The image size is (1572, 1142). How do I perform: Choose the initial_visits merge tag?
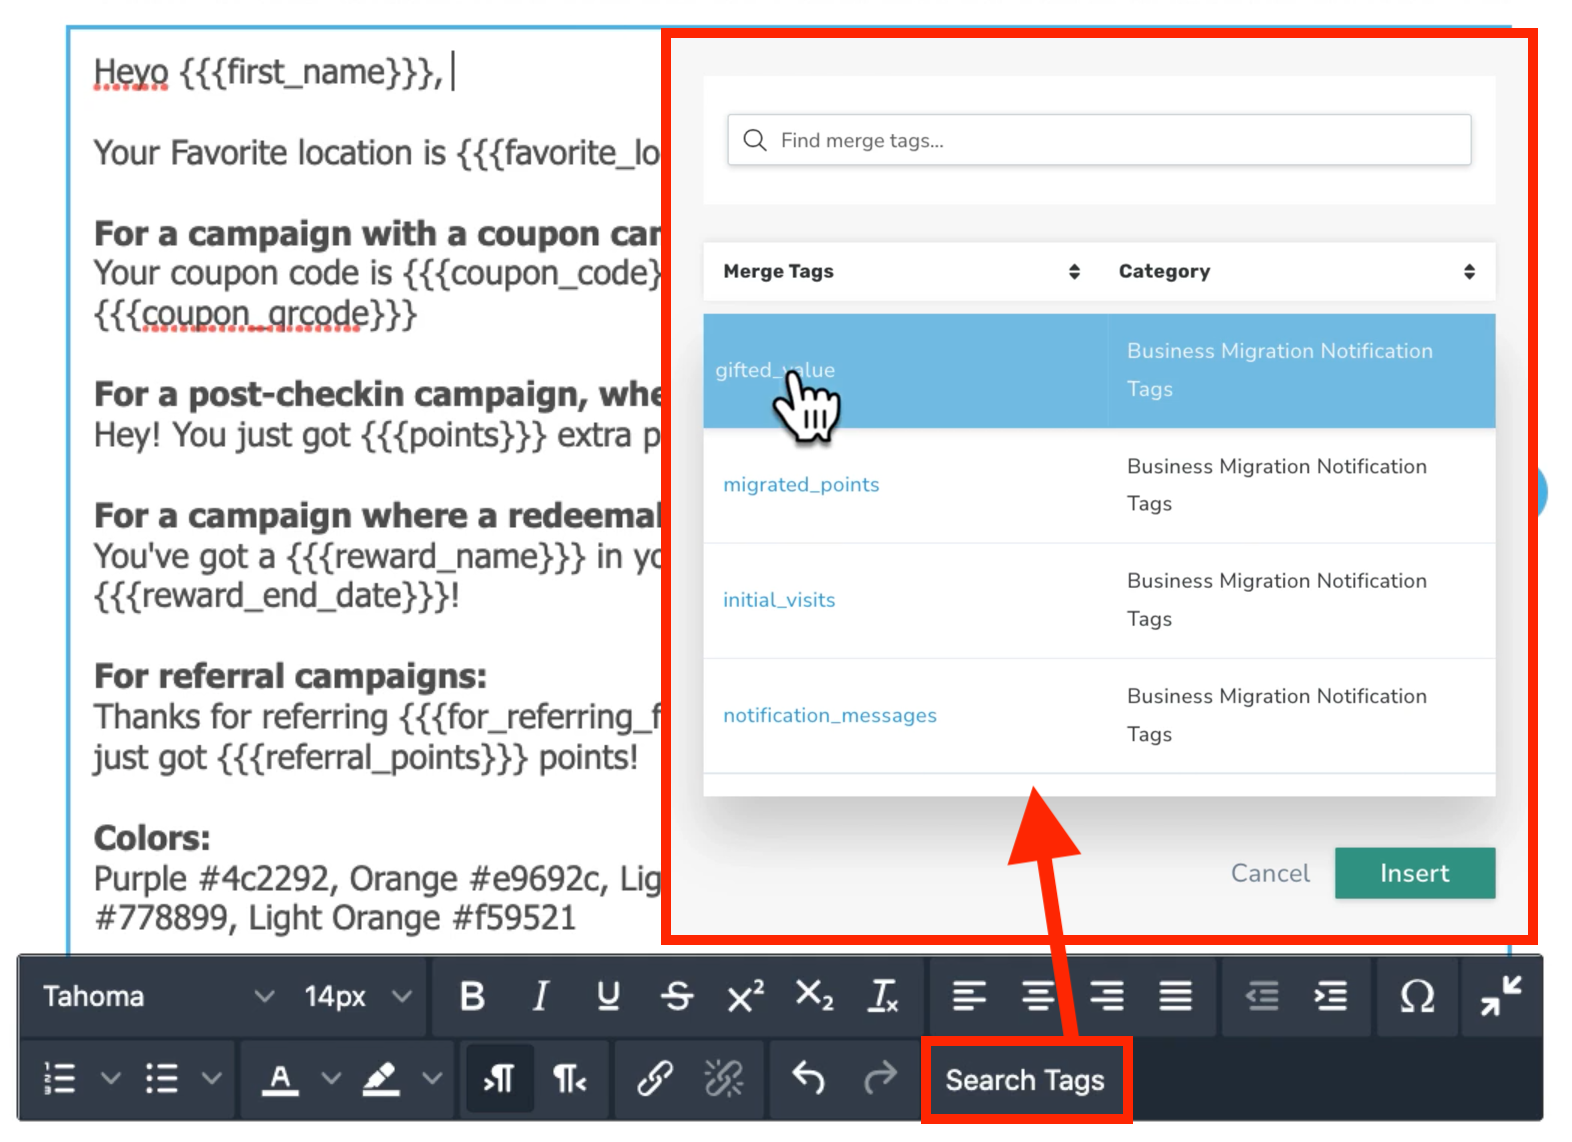[x=779, y=600]
